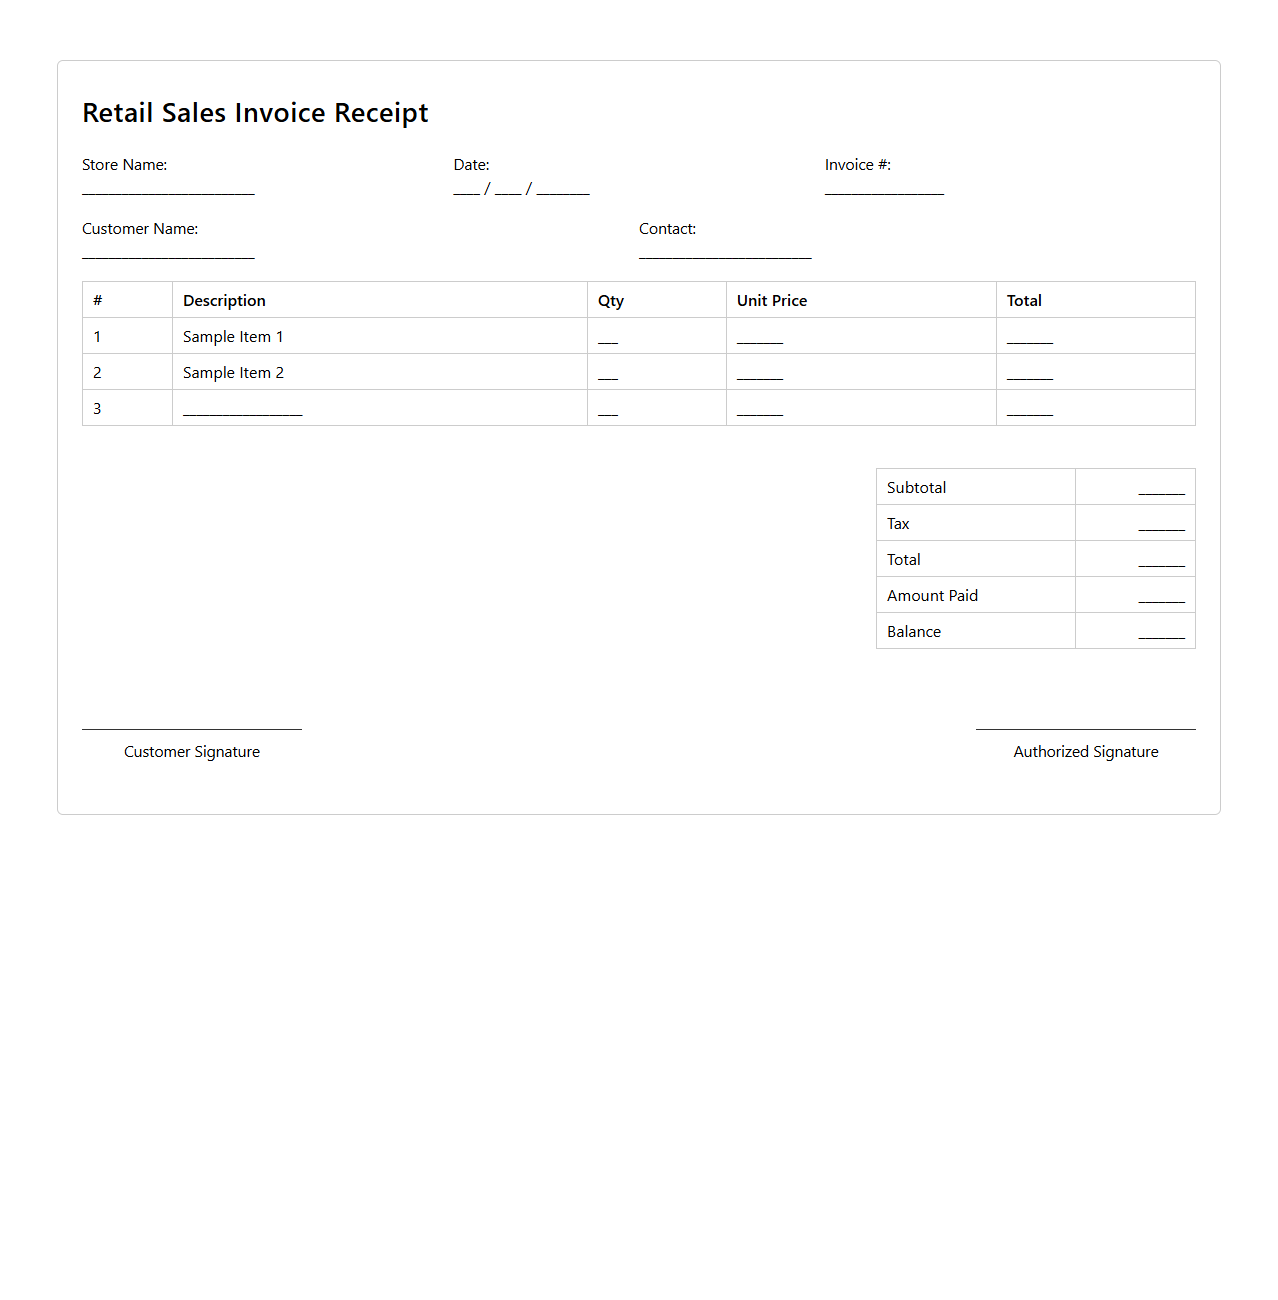The width and height of the screenshot is (1278, 1300).
Task: Click the Total blank in row 1
Action: coord(1029,339)
